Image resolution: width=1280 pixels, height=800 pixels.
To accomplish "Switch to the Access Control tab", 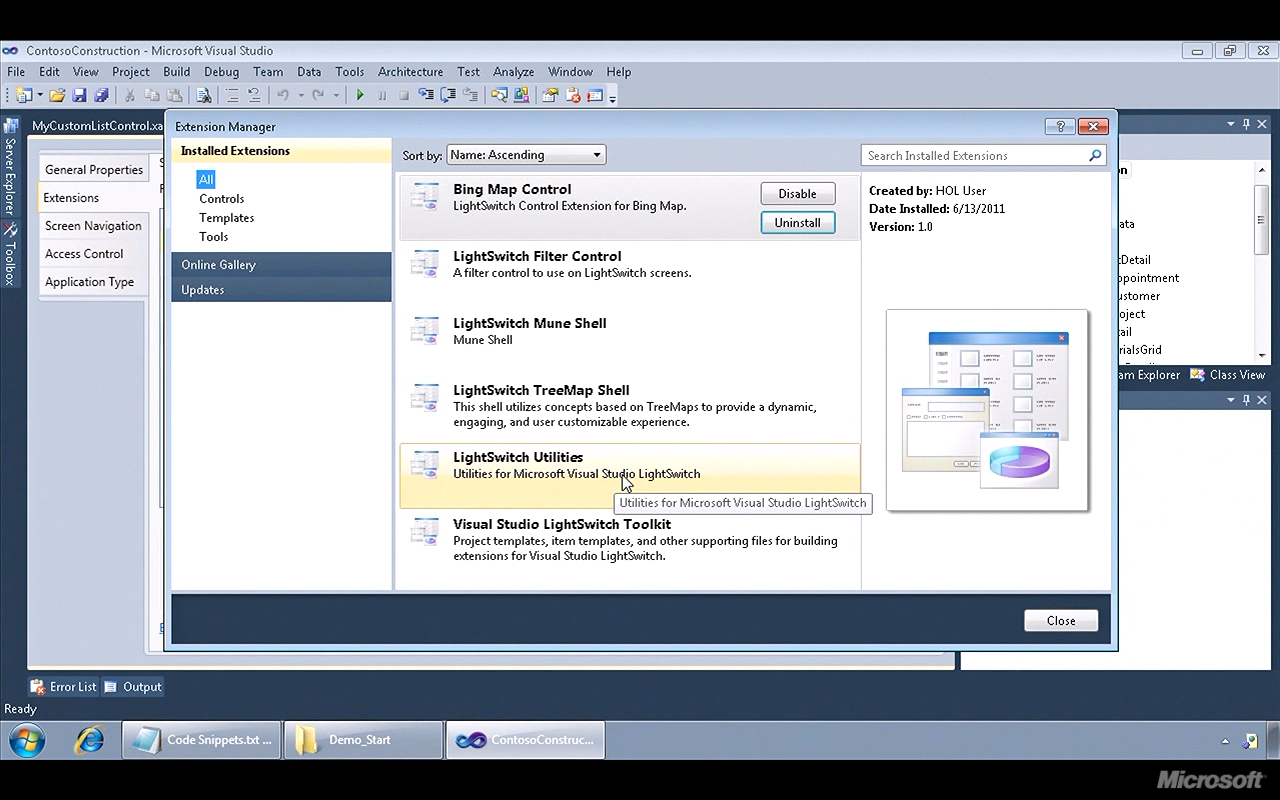I will tap(94, 254).
